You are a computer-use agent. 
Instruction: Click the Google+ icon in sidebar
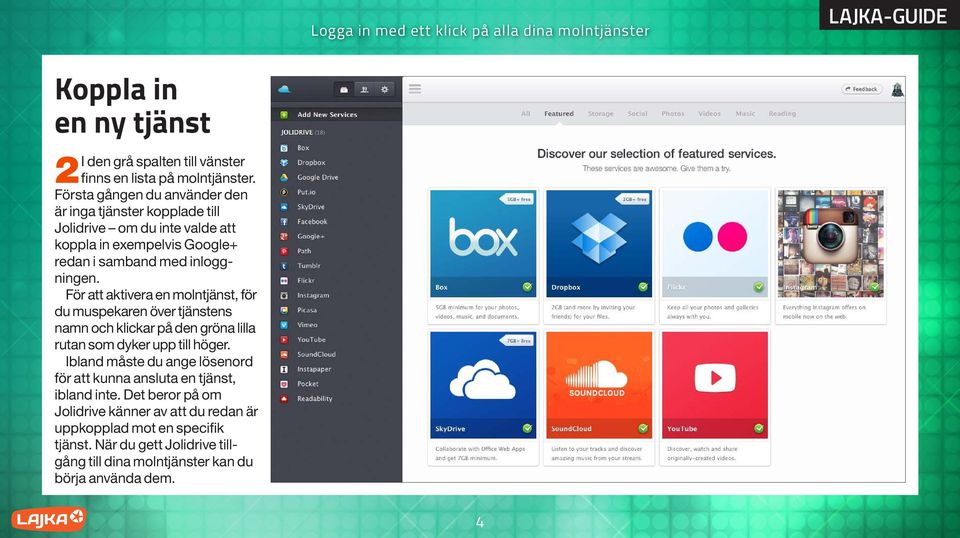pos(284,236)
